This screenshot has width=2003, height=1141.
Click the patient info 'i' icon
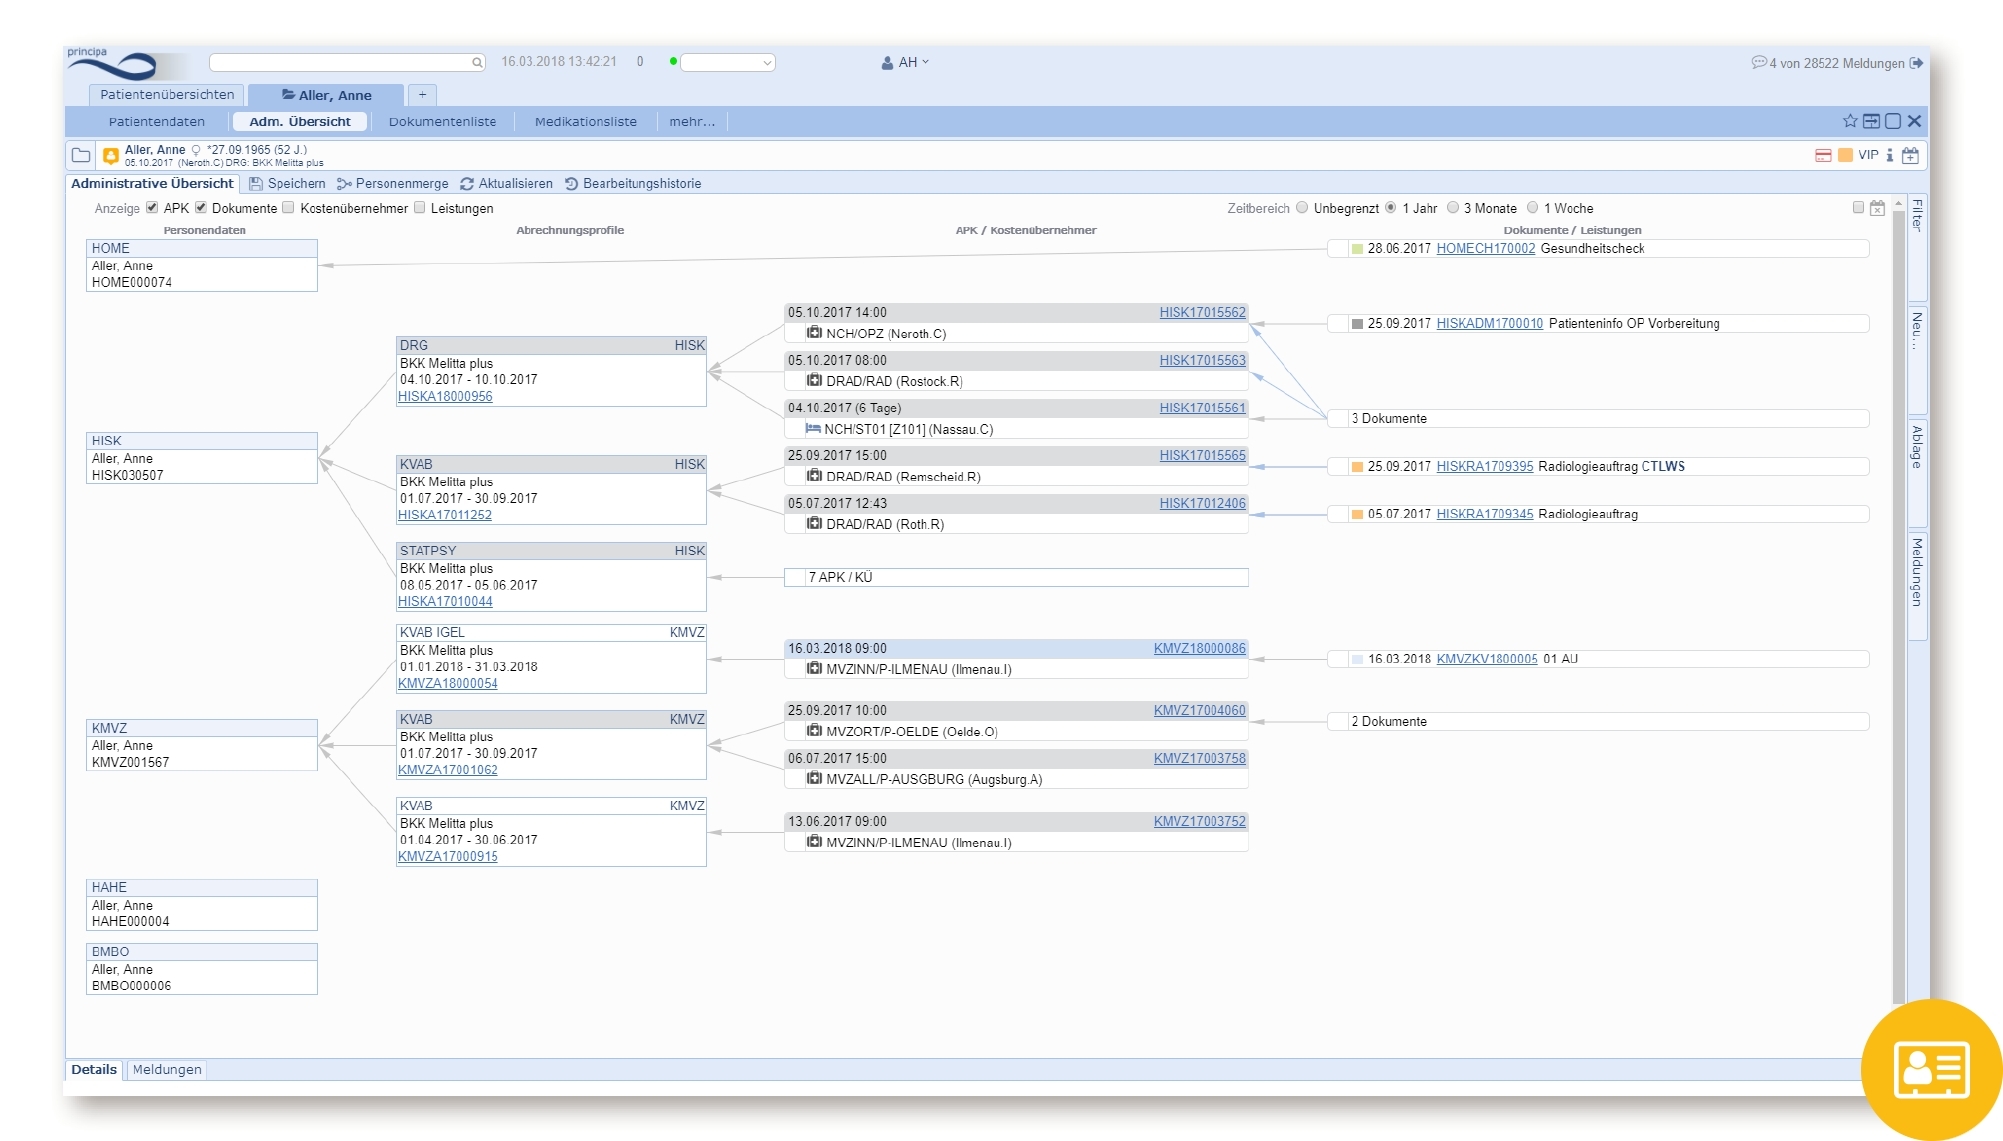(1889, 155)
